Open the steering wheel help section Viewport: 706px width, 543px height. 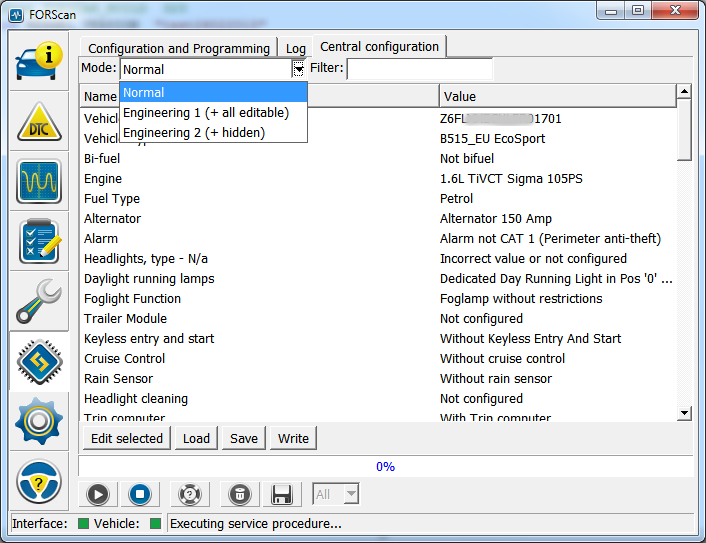tap(39, 482)
